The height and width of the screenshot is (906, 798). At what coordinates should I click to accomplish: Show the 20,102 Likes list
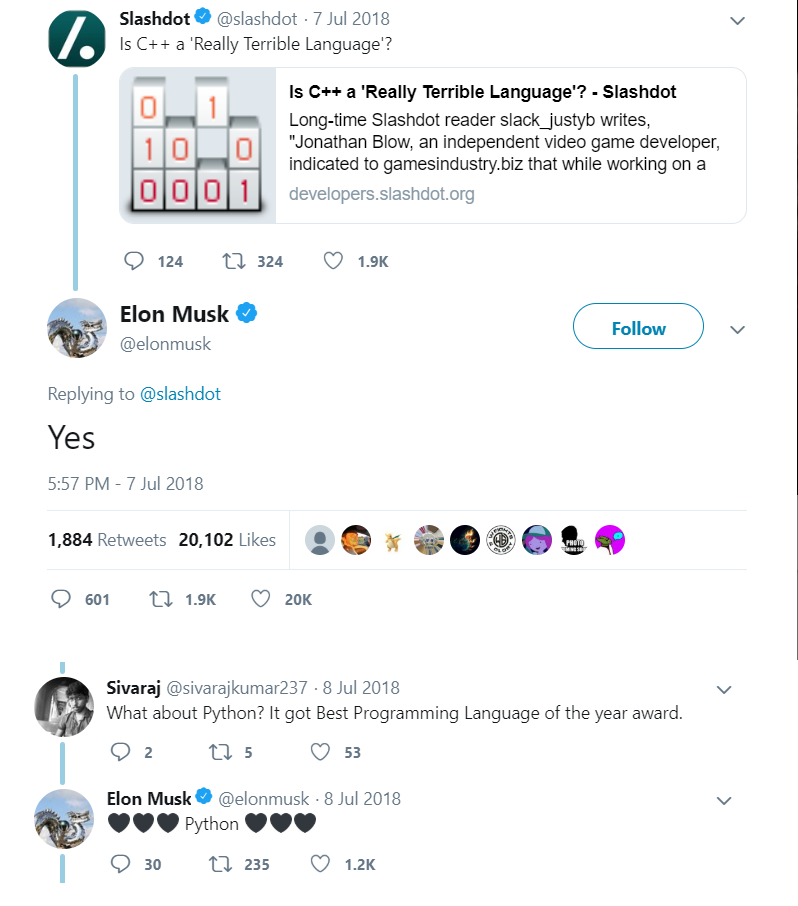coord(227,540)
